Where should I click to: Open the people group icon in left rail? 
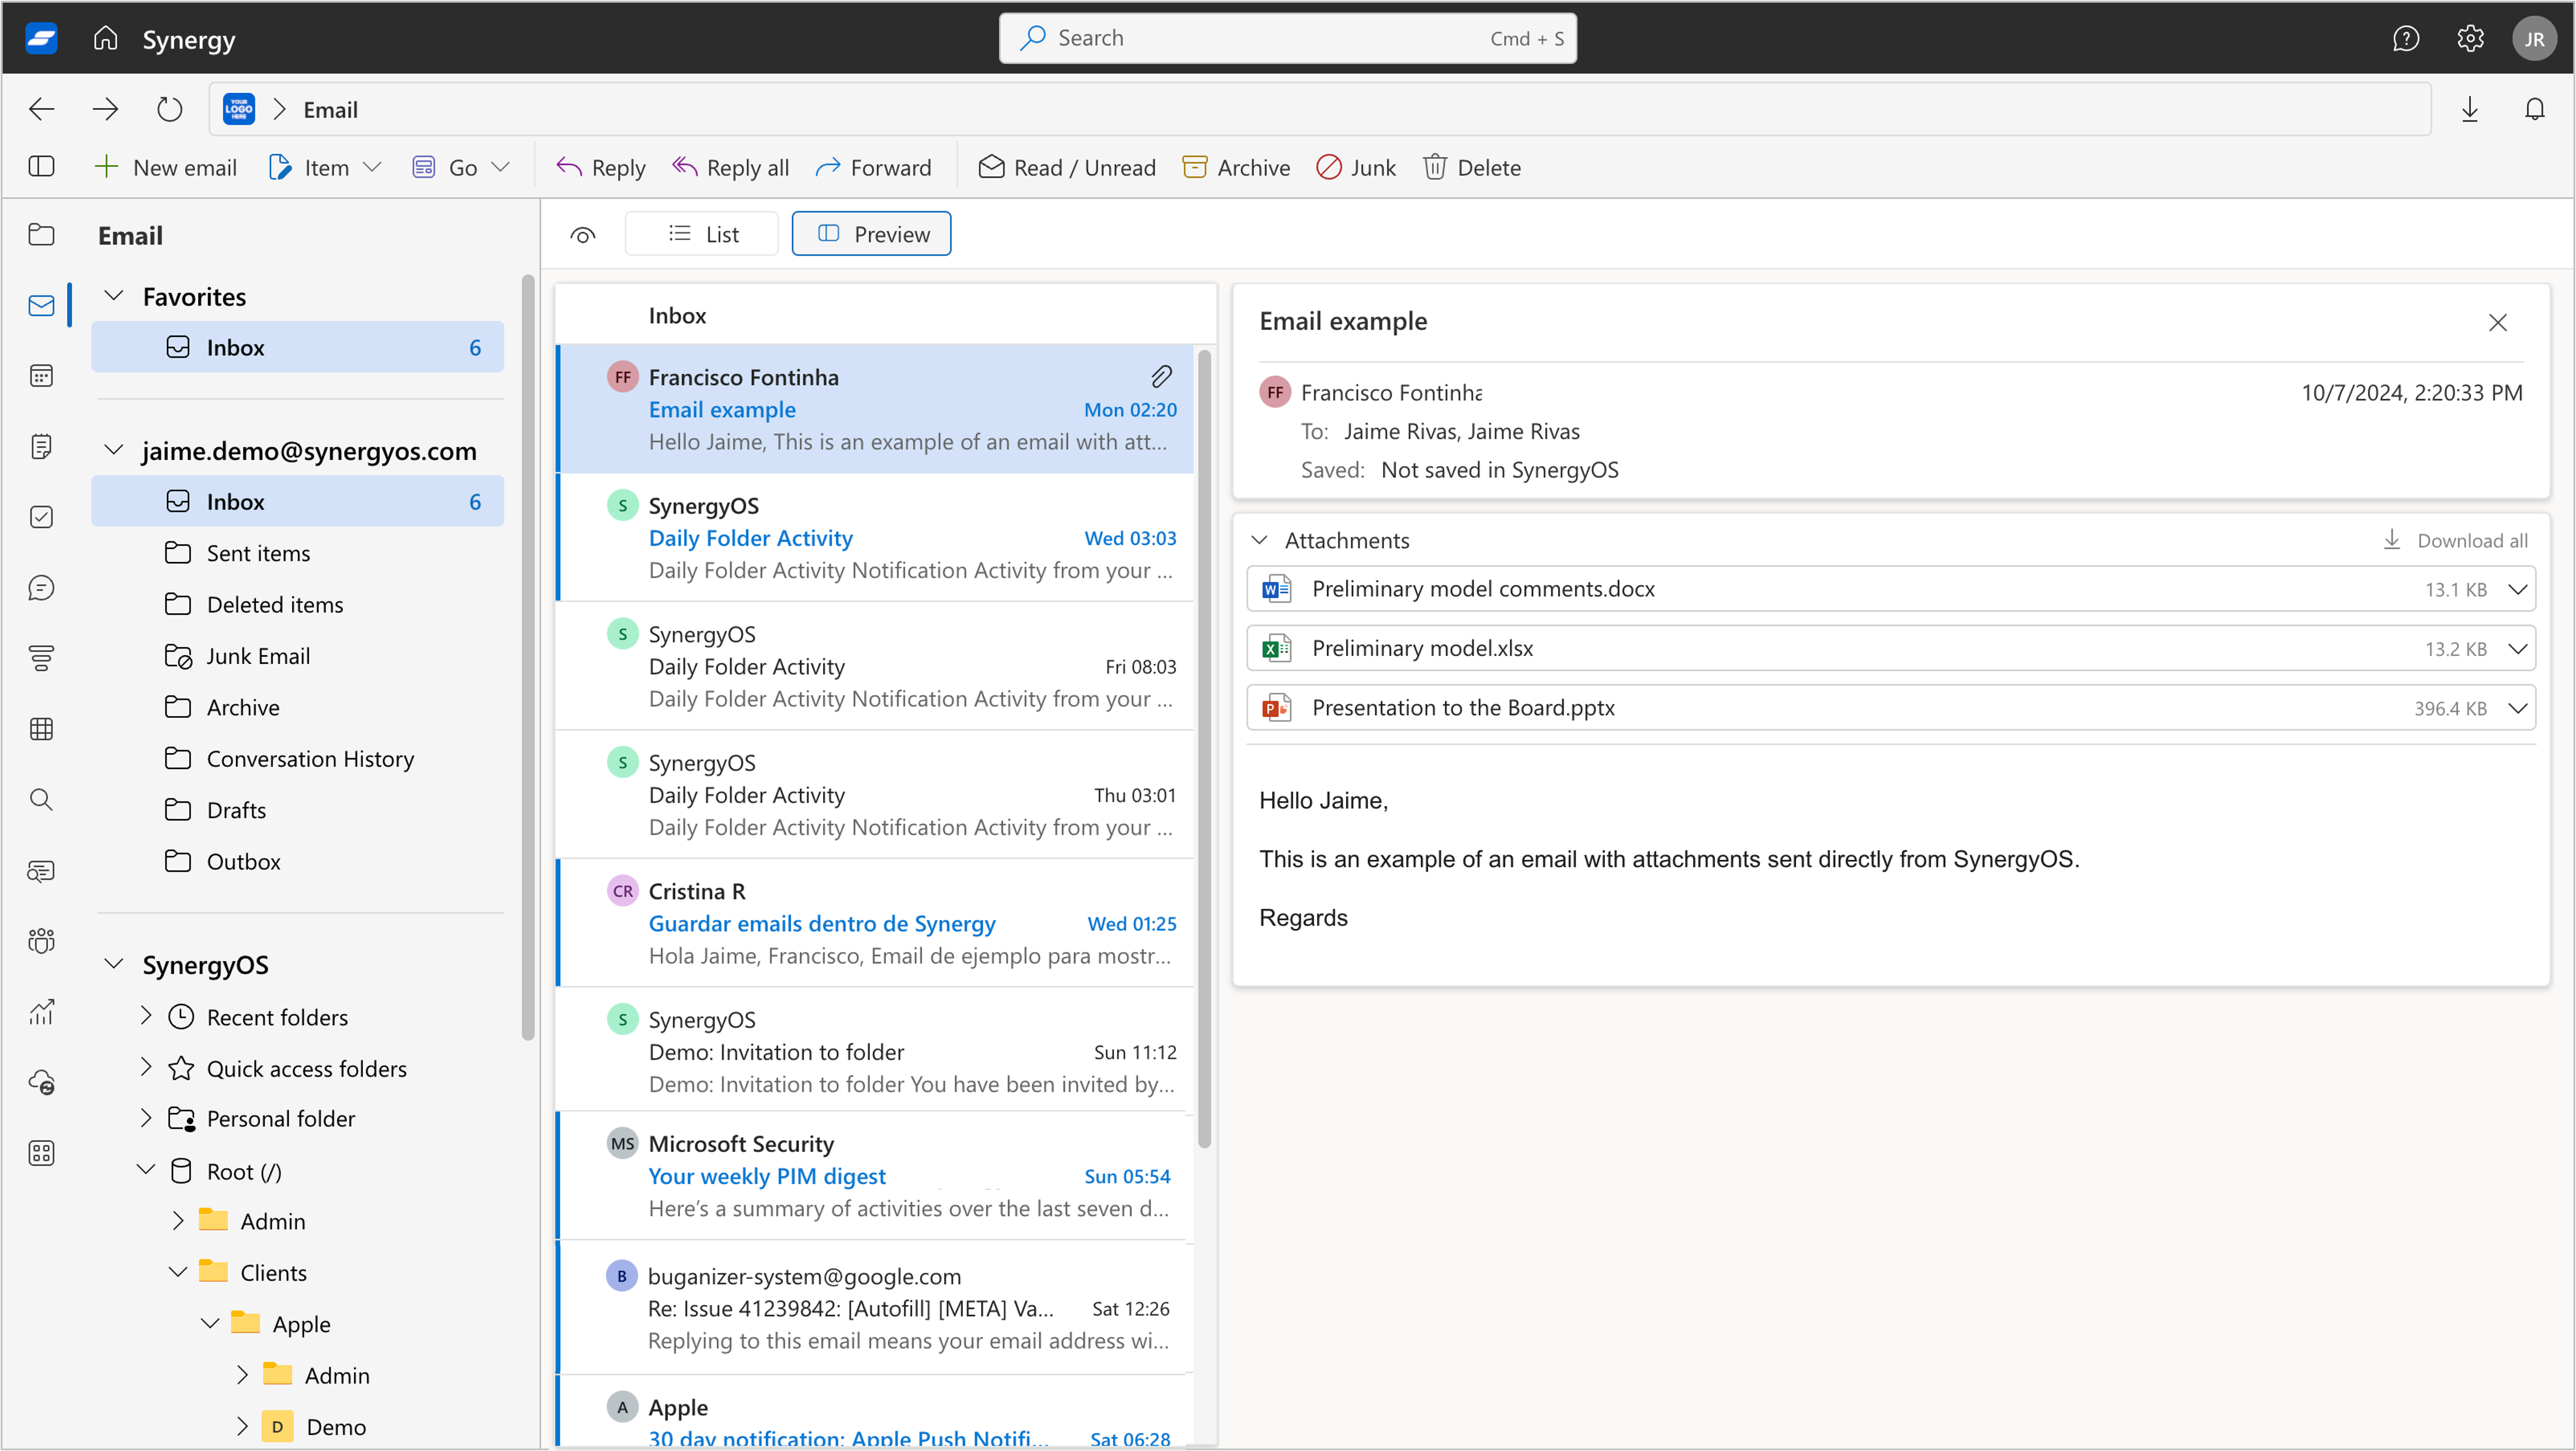(41, 941)
